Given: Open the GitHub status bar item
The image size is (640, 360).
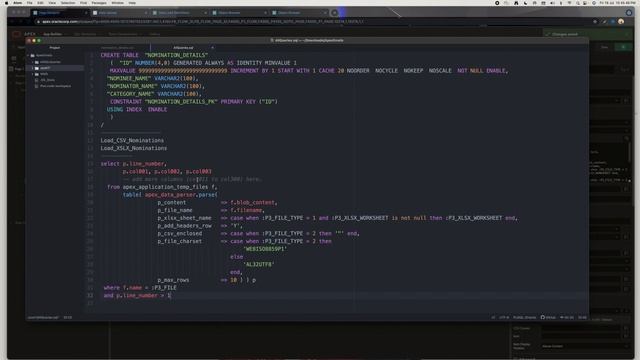Looking at the screenshot, I should point(548,317).
